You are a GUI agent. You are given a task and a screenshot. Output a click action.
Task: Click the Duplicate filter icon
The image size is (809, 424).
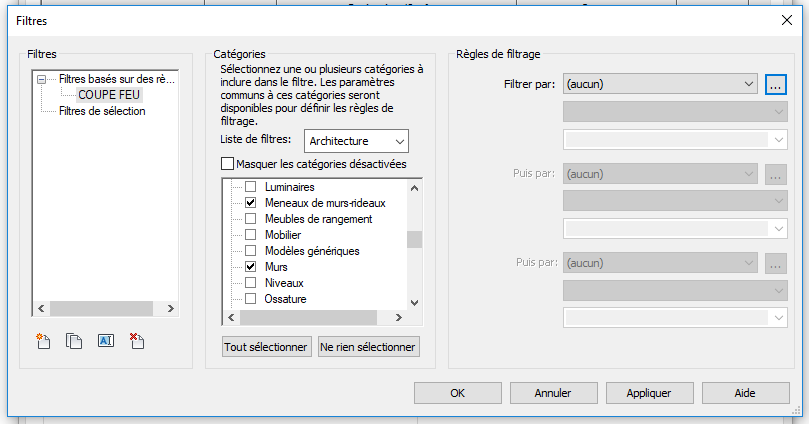pyautogui.click(x=74, y=341)
